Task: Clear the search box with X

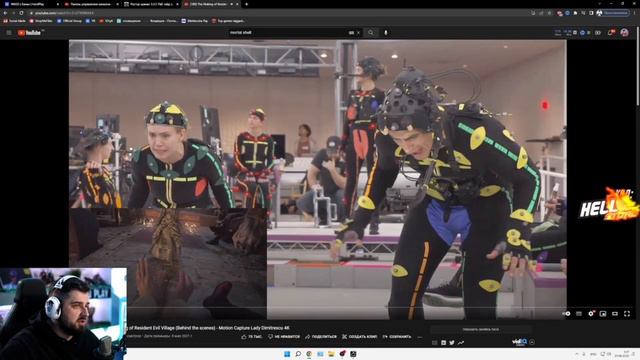Action: click(358, 33)
